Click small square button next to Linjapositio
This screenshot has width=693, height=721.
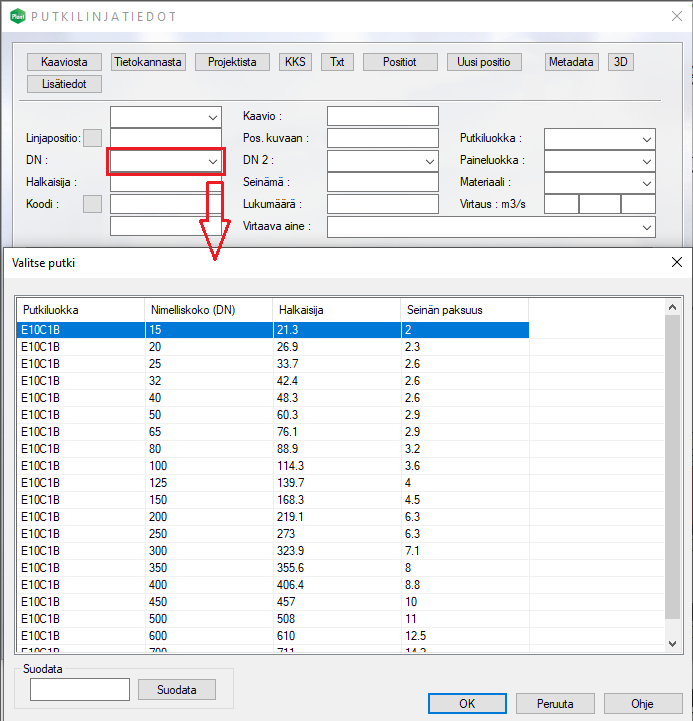92,138
